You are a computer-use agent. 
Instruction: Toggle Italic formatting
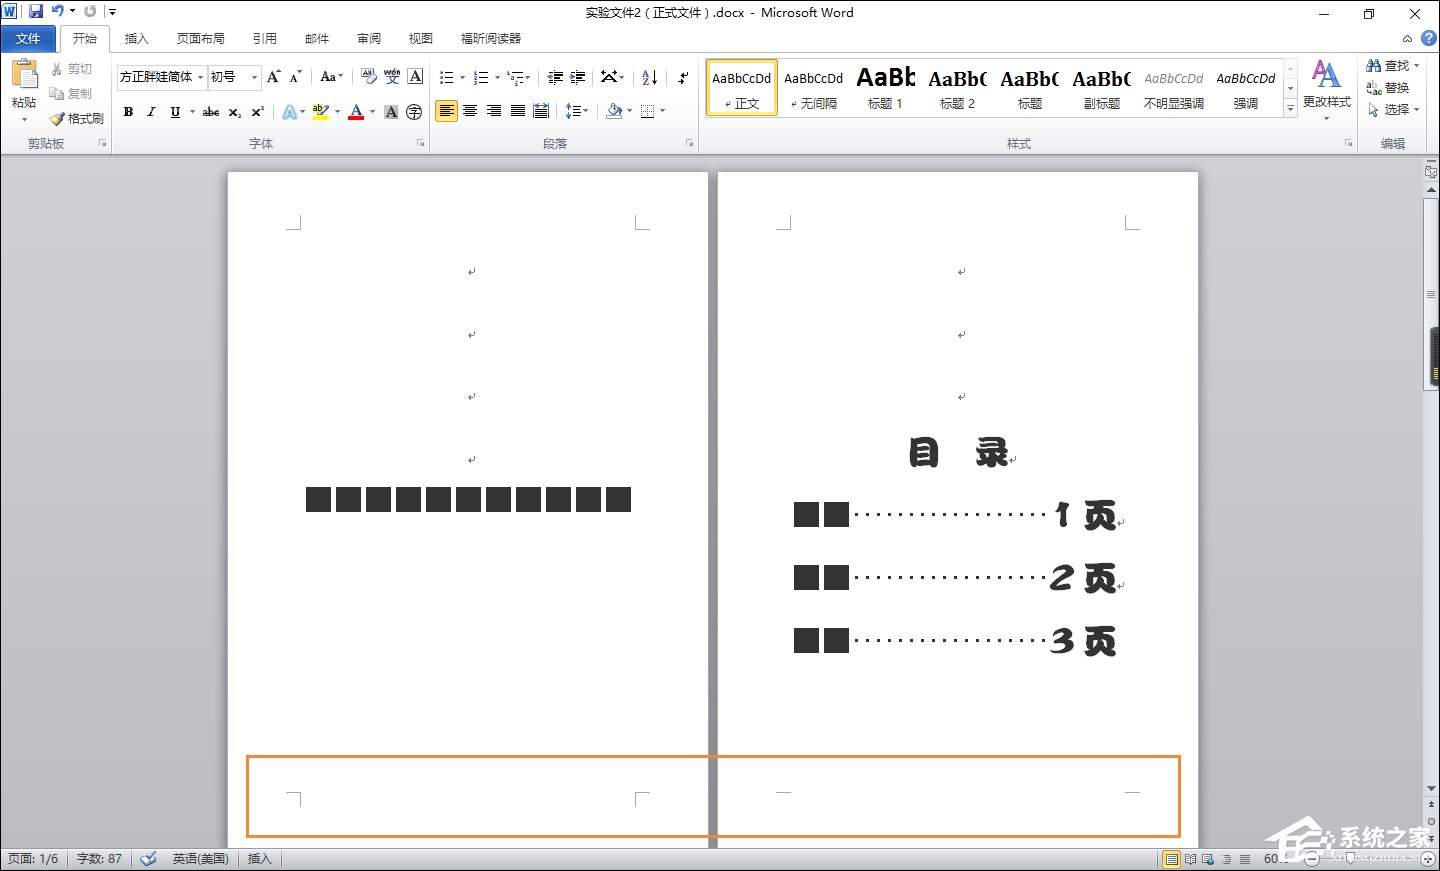tap(151, 112)
